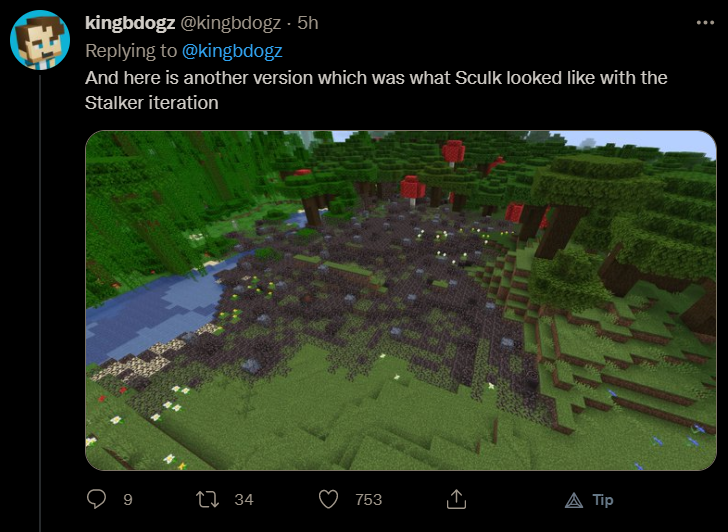Click the retweet count showing 34

[244, 500]
